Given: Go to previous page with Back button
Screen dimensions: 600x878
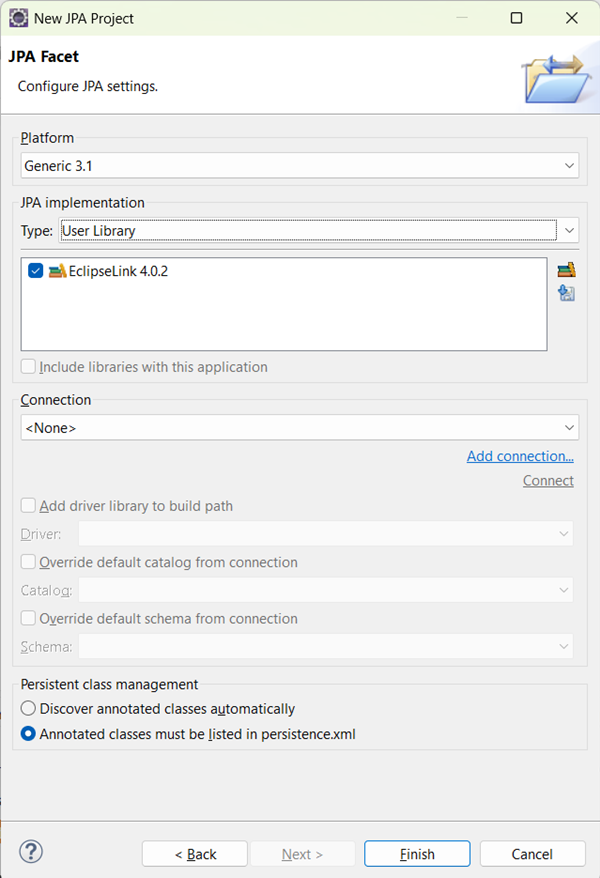Looking at the screenshot, I should (195, 854).
